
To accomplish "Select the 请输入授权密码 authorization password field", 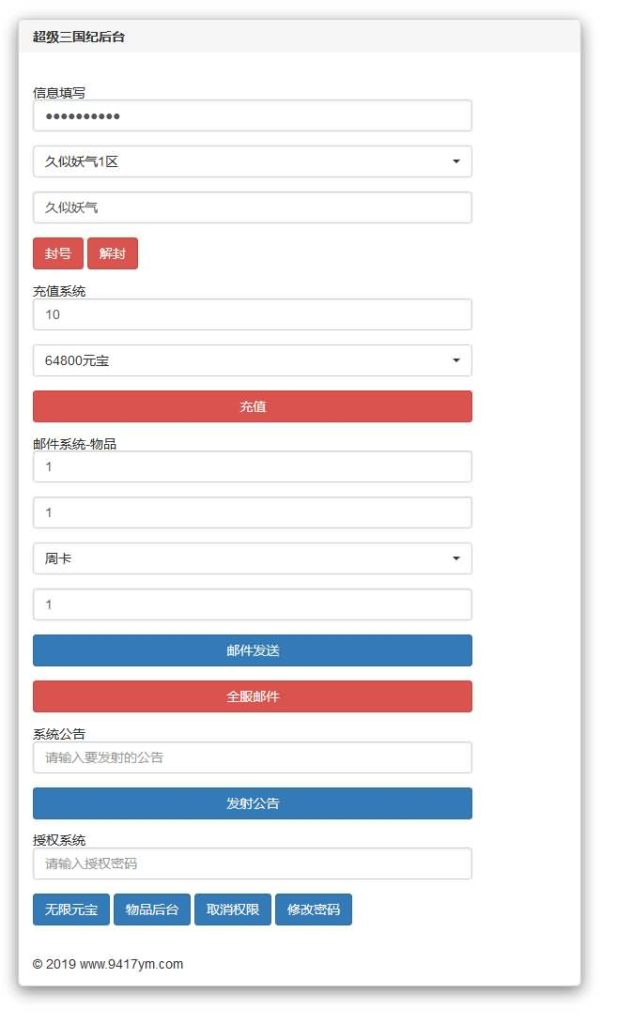I will pos(252,863).
